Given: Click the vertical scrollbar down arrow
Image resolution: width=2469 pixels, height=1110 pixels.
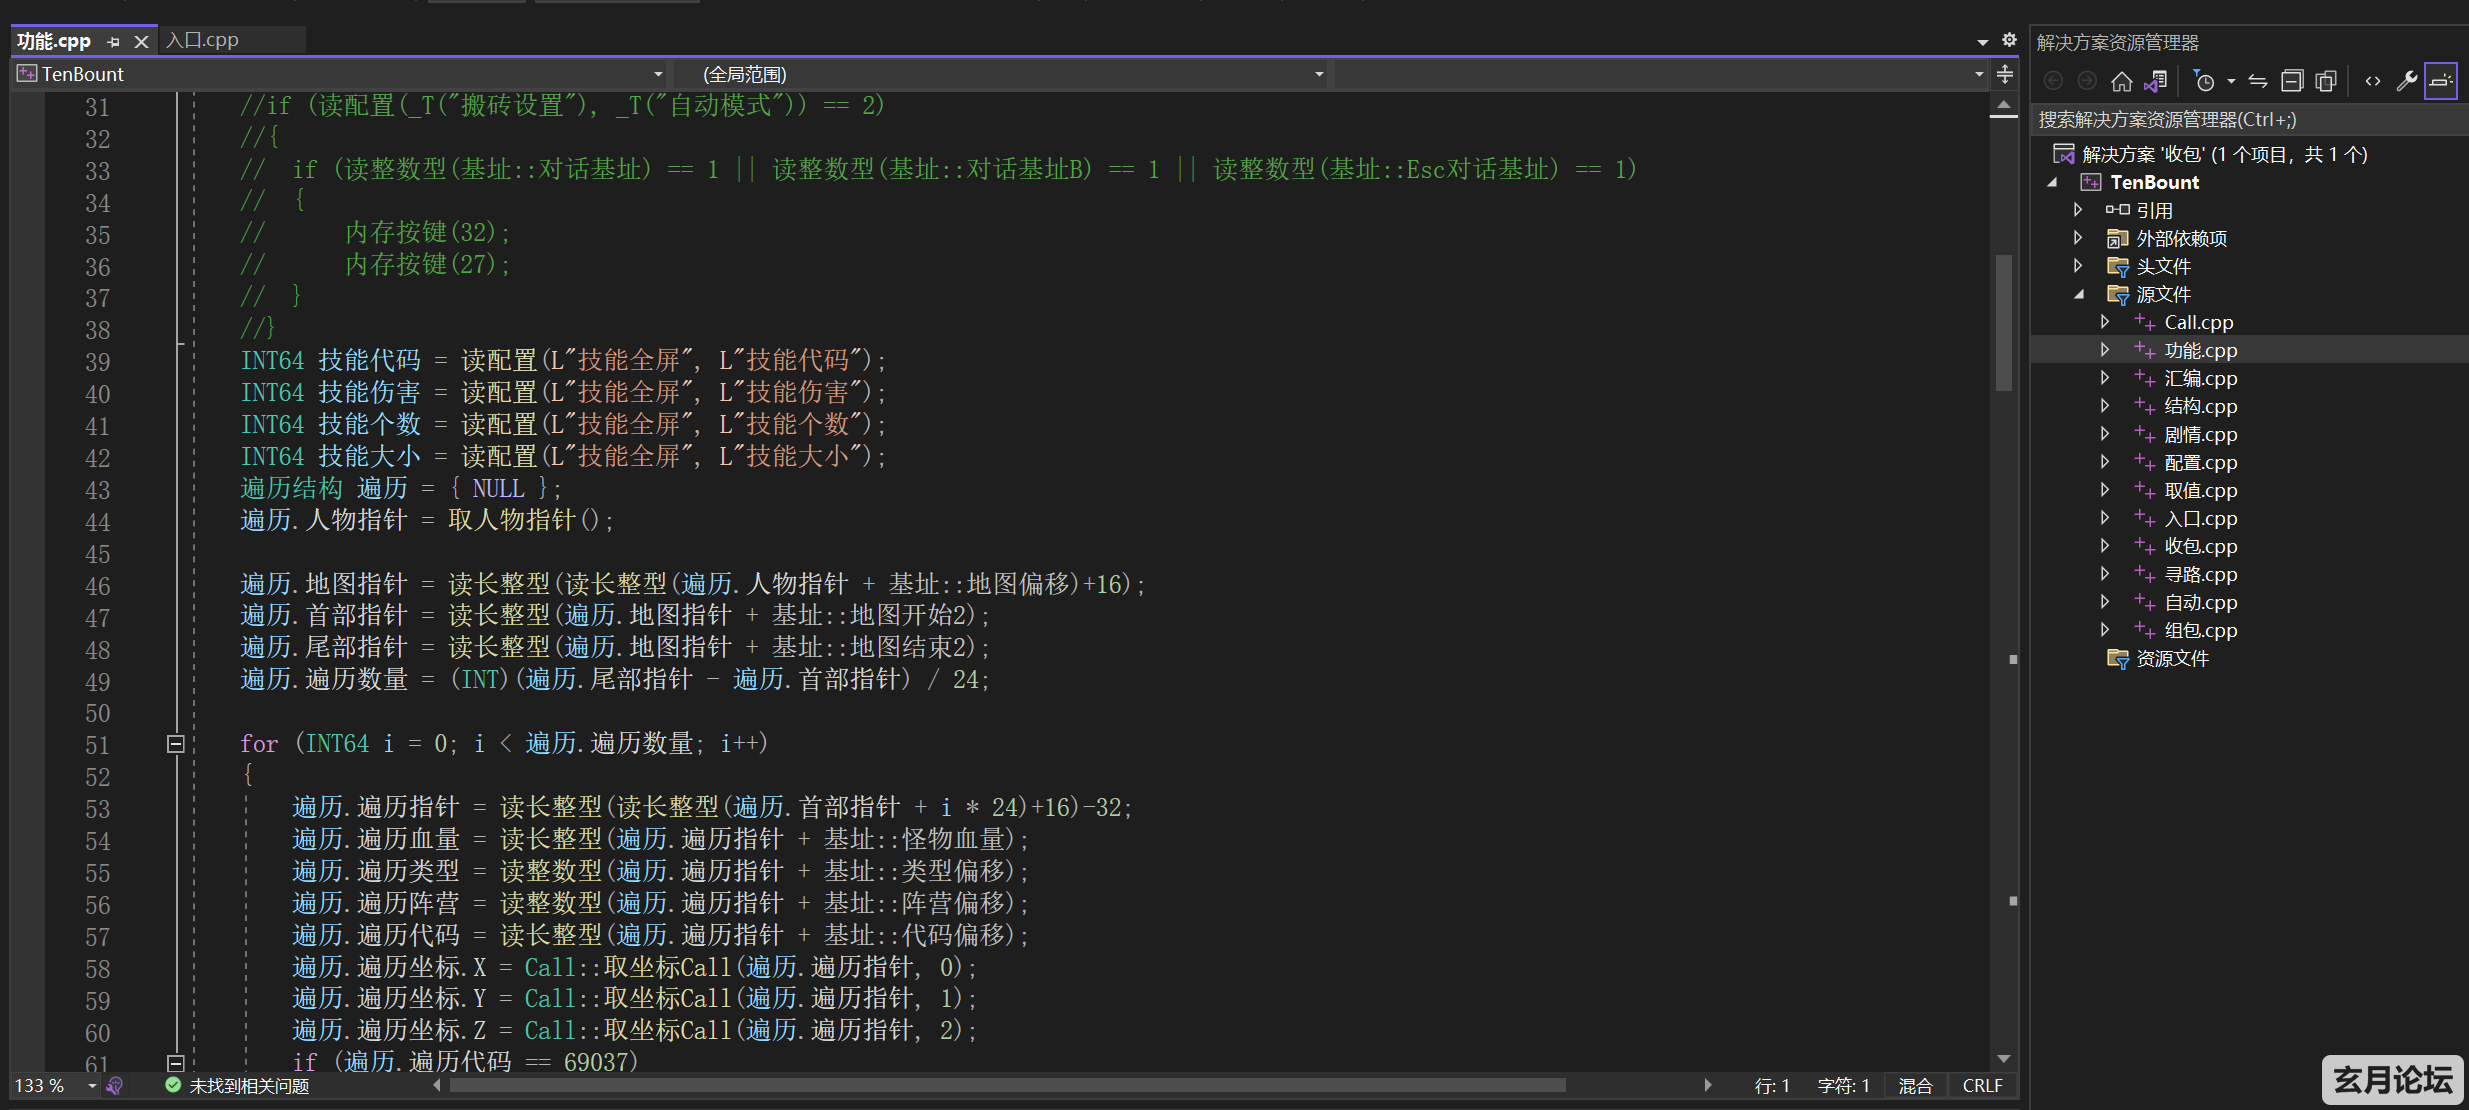Looking at the screenshot, I should pos(2003,1058).
